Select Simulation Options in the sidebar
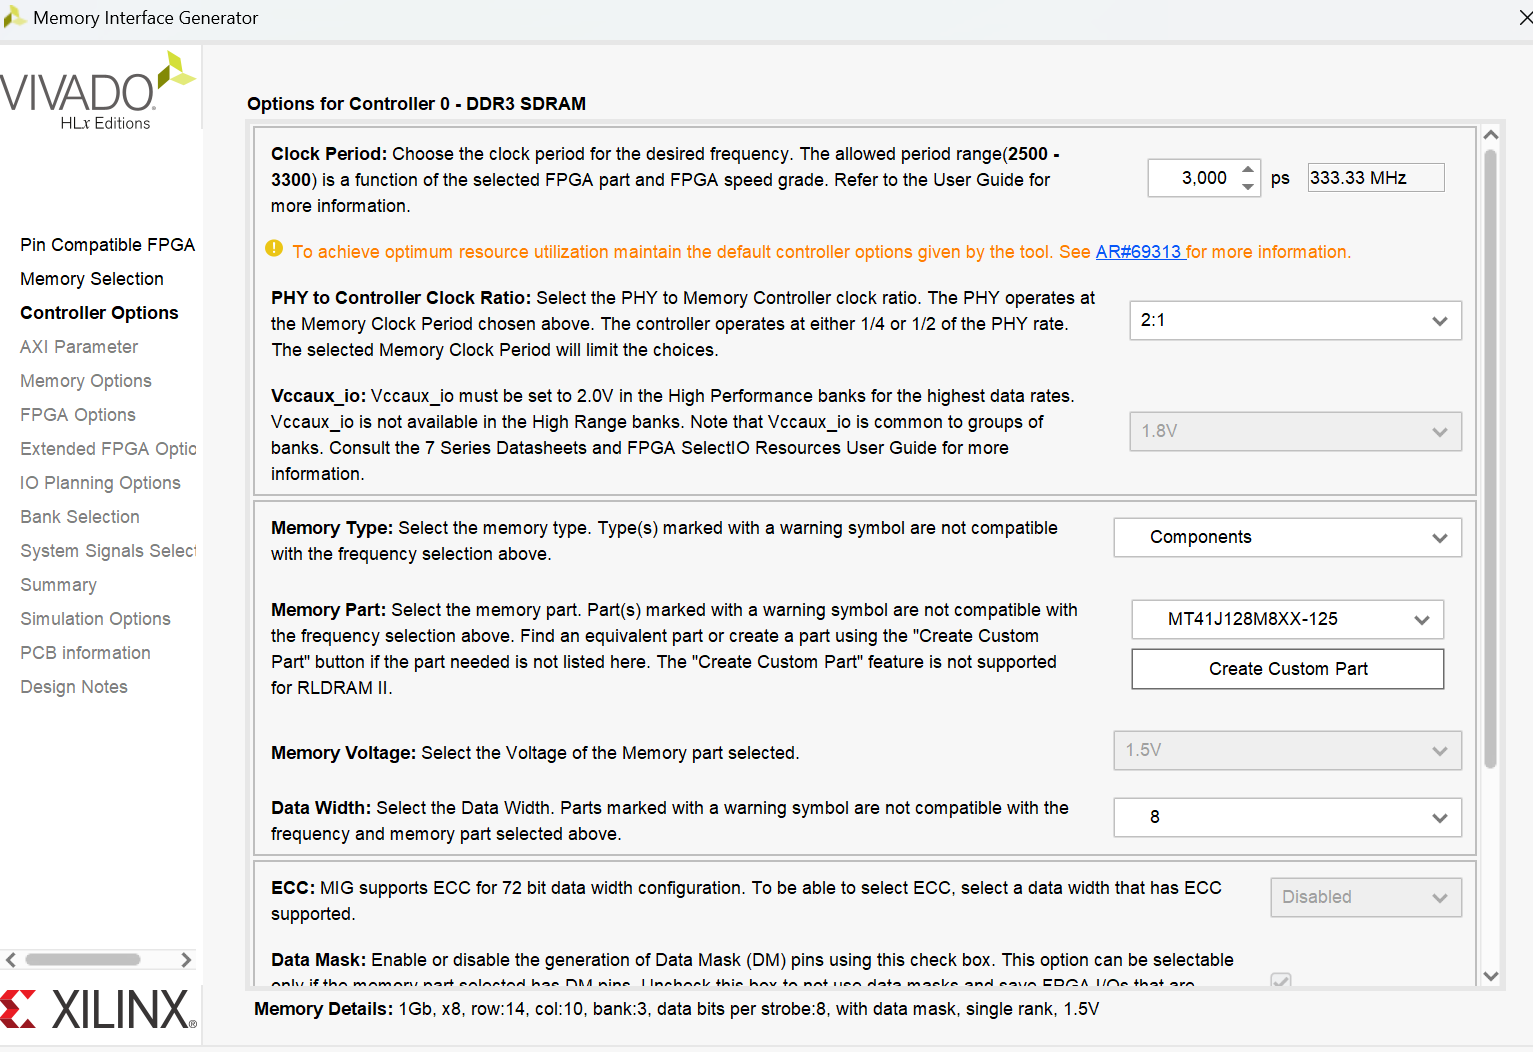This screenshot has width=1533, height=1052. pos(95,619)
